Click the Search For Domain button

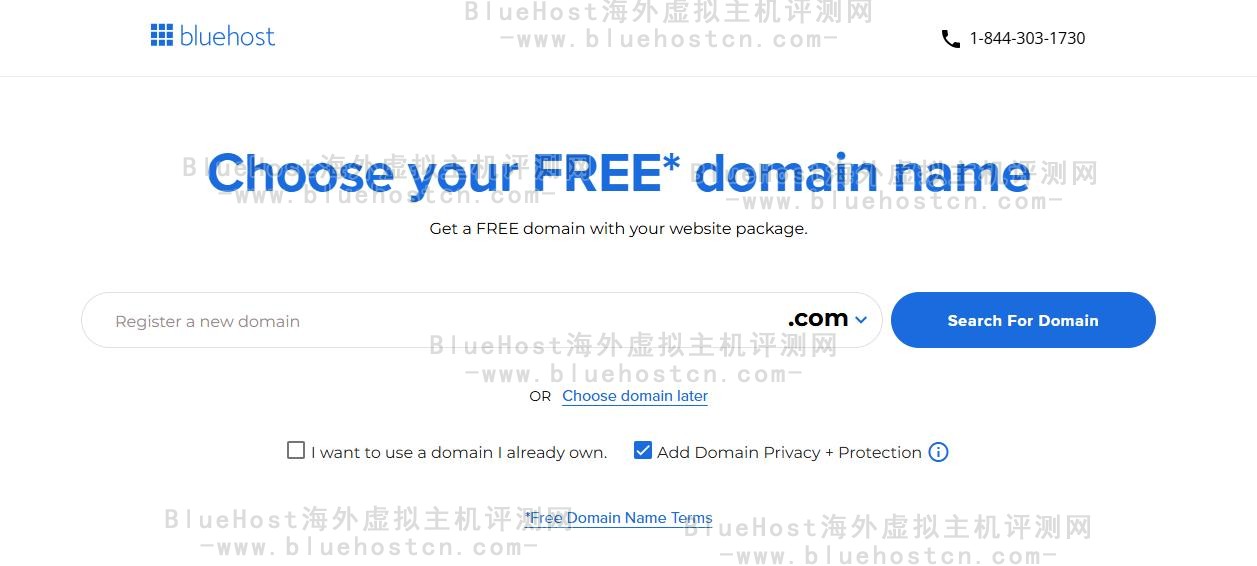pos(1023,320)
